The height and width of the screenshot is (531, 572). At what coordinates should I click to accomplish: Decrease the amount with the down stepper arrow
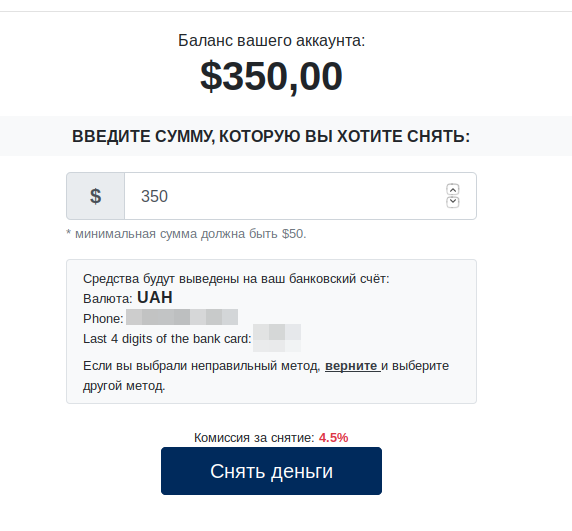(x=453, y=202)
